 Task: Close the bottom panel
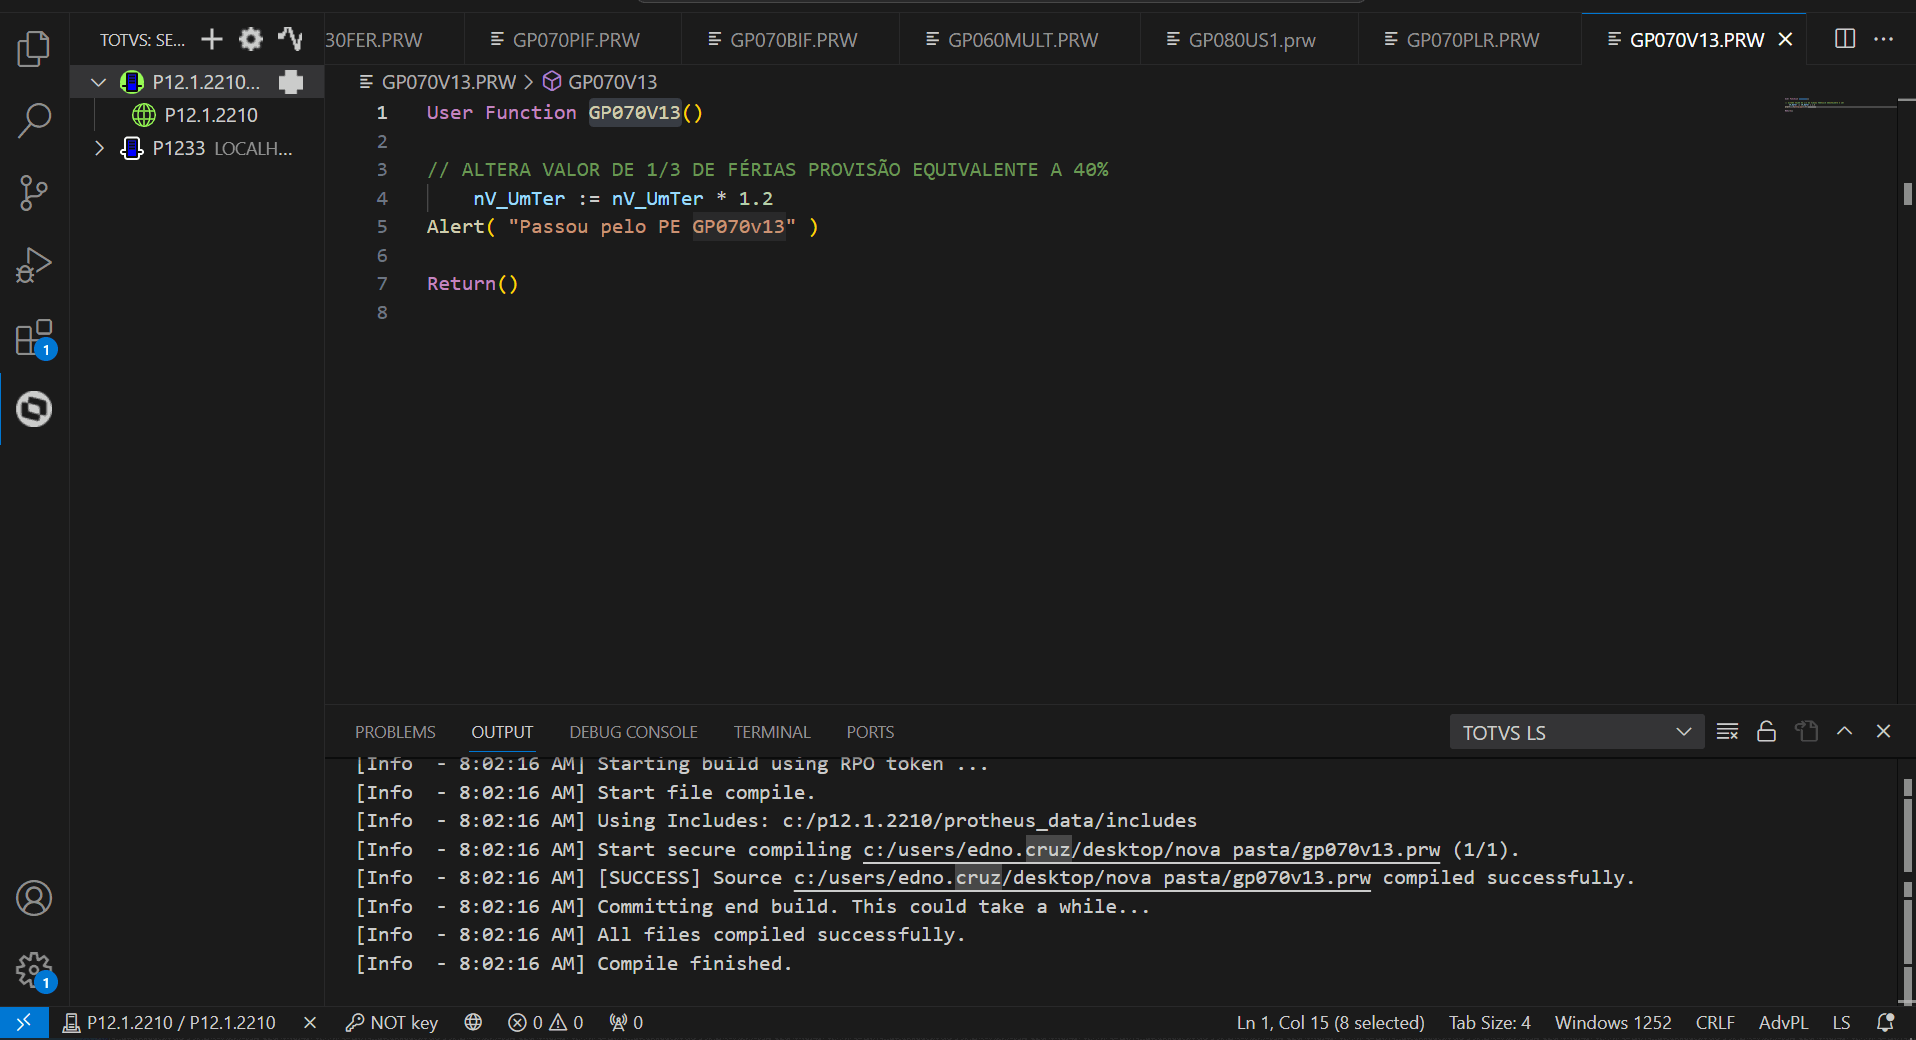coord(1884,731)
